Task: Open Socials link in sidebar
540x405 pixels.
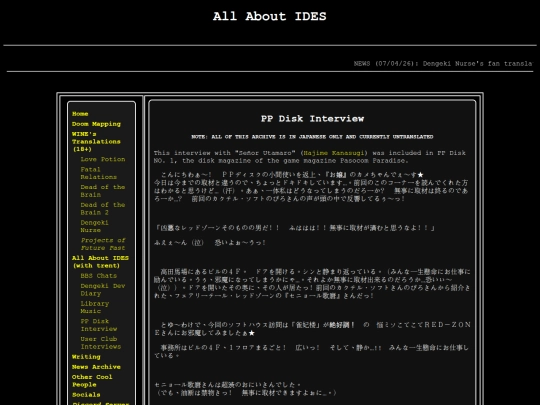Action: (x=86, y=395)
